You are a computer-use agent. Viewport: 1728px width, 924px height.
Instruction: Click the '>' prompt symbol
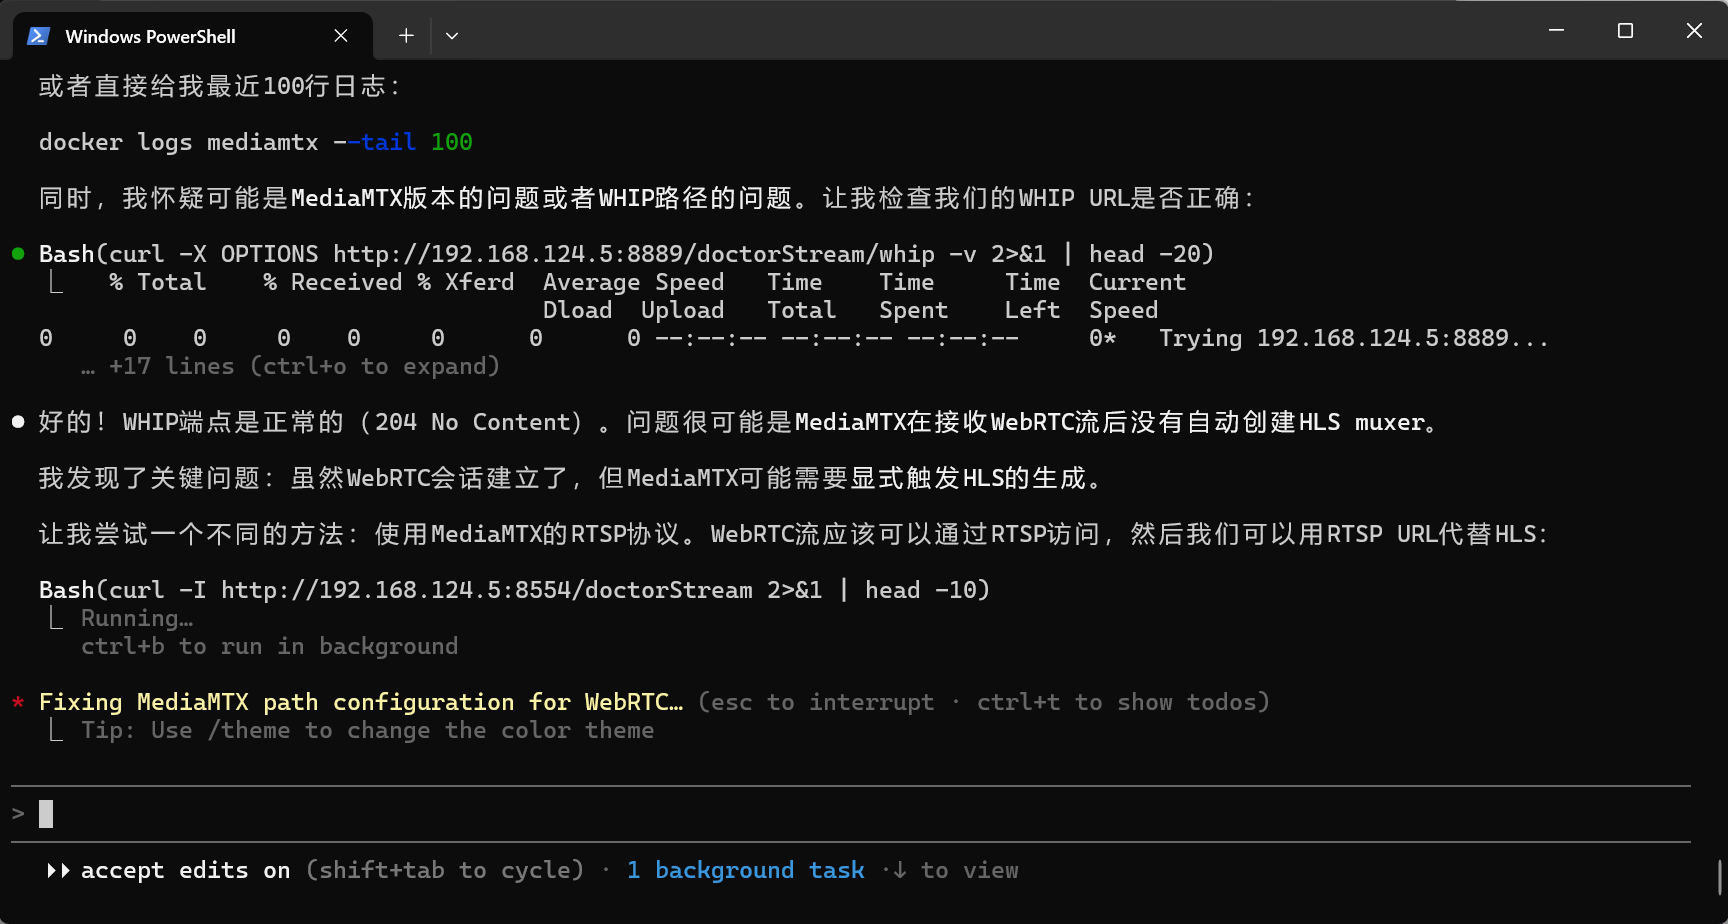click(18, 814)
